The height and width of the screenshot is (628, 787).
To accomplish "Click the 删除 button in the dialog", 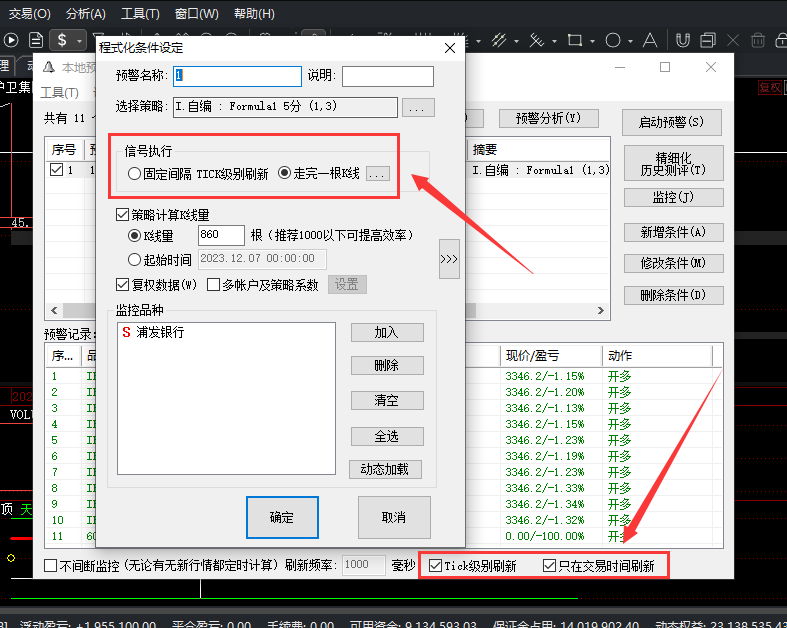I will pyautogui.click(x=387, y=365).
